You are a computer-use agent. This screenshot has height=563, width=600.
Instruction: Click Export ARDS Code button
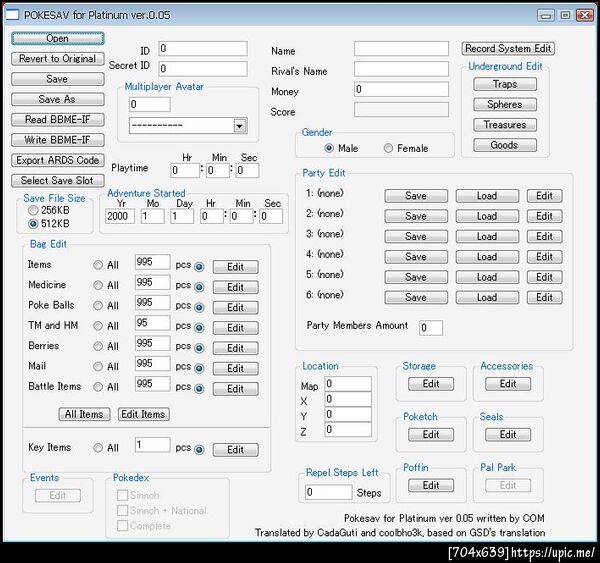(57, 160)
